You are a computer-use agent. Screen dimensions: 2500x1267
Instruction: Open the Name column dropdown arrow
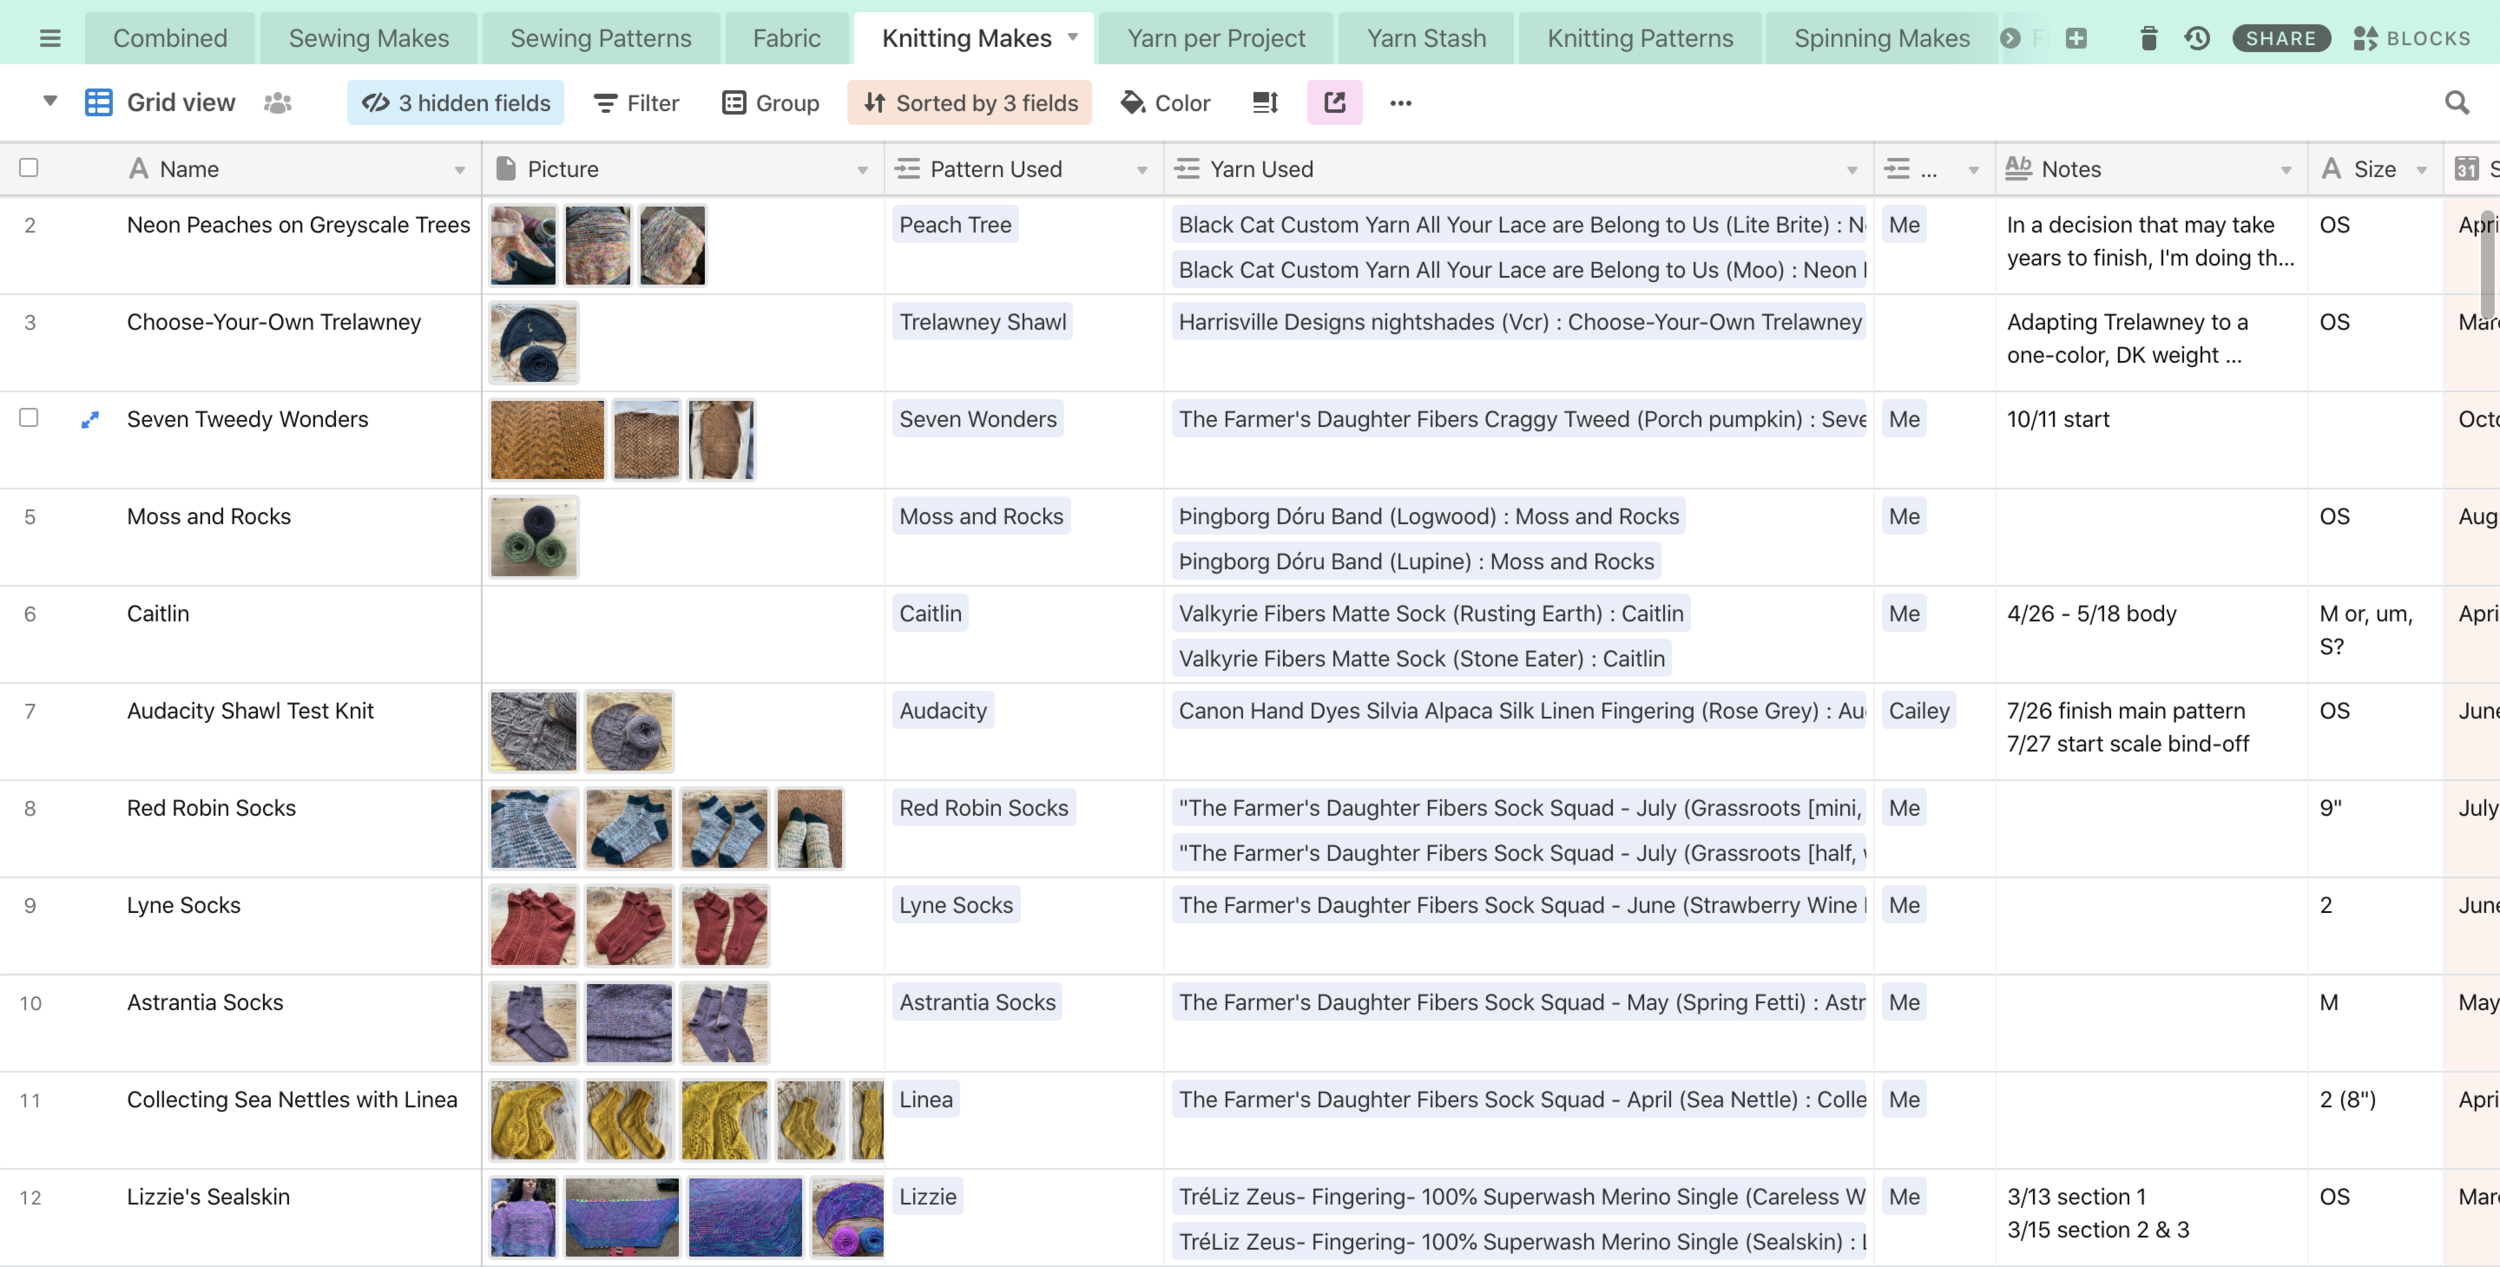(460, 170)
